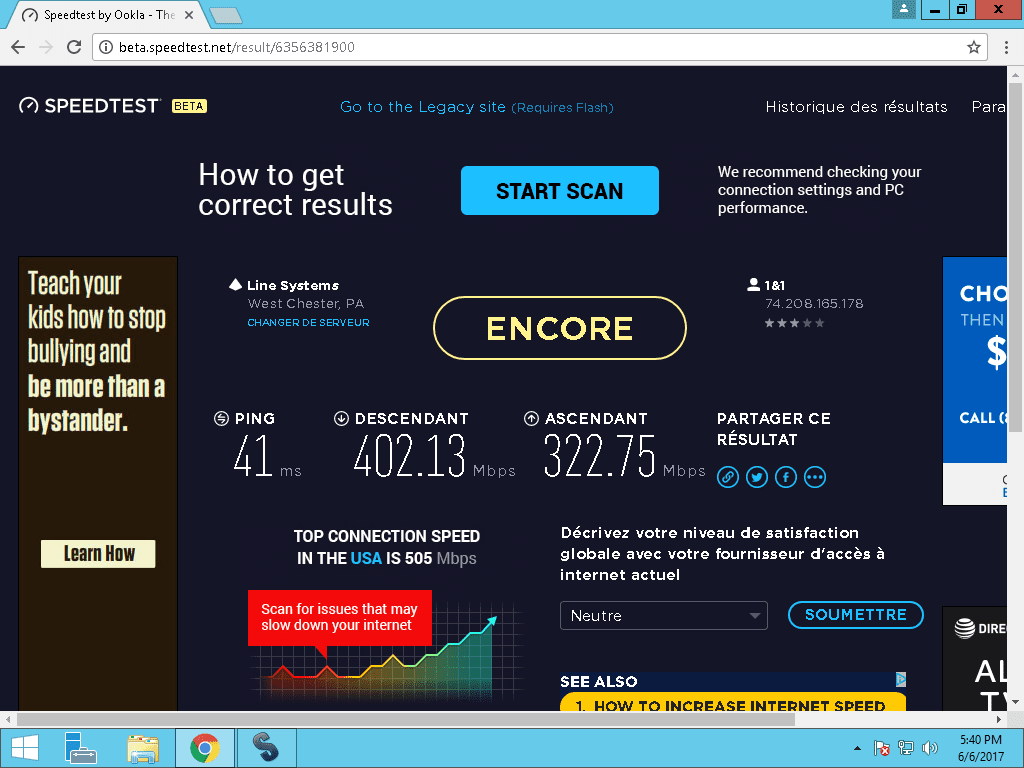Click the volume icon in system tray
This screenshot has width=1024, height=768.
point(929,748)
